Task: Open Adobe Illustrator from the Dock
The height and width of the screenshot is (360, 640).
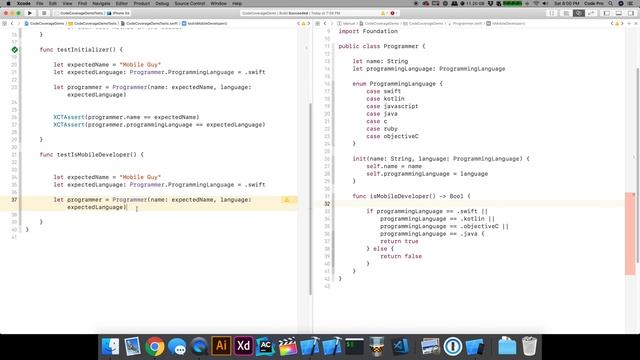Action: [221, 346]
